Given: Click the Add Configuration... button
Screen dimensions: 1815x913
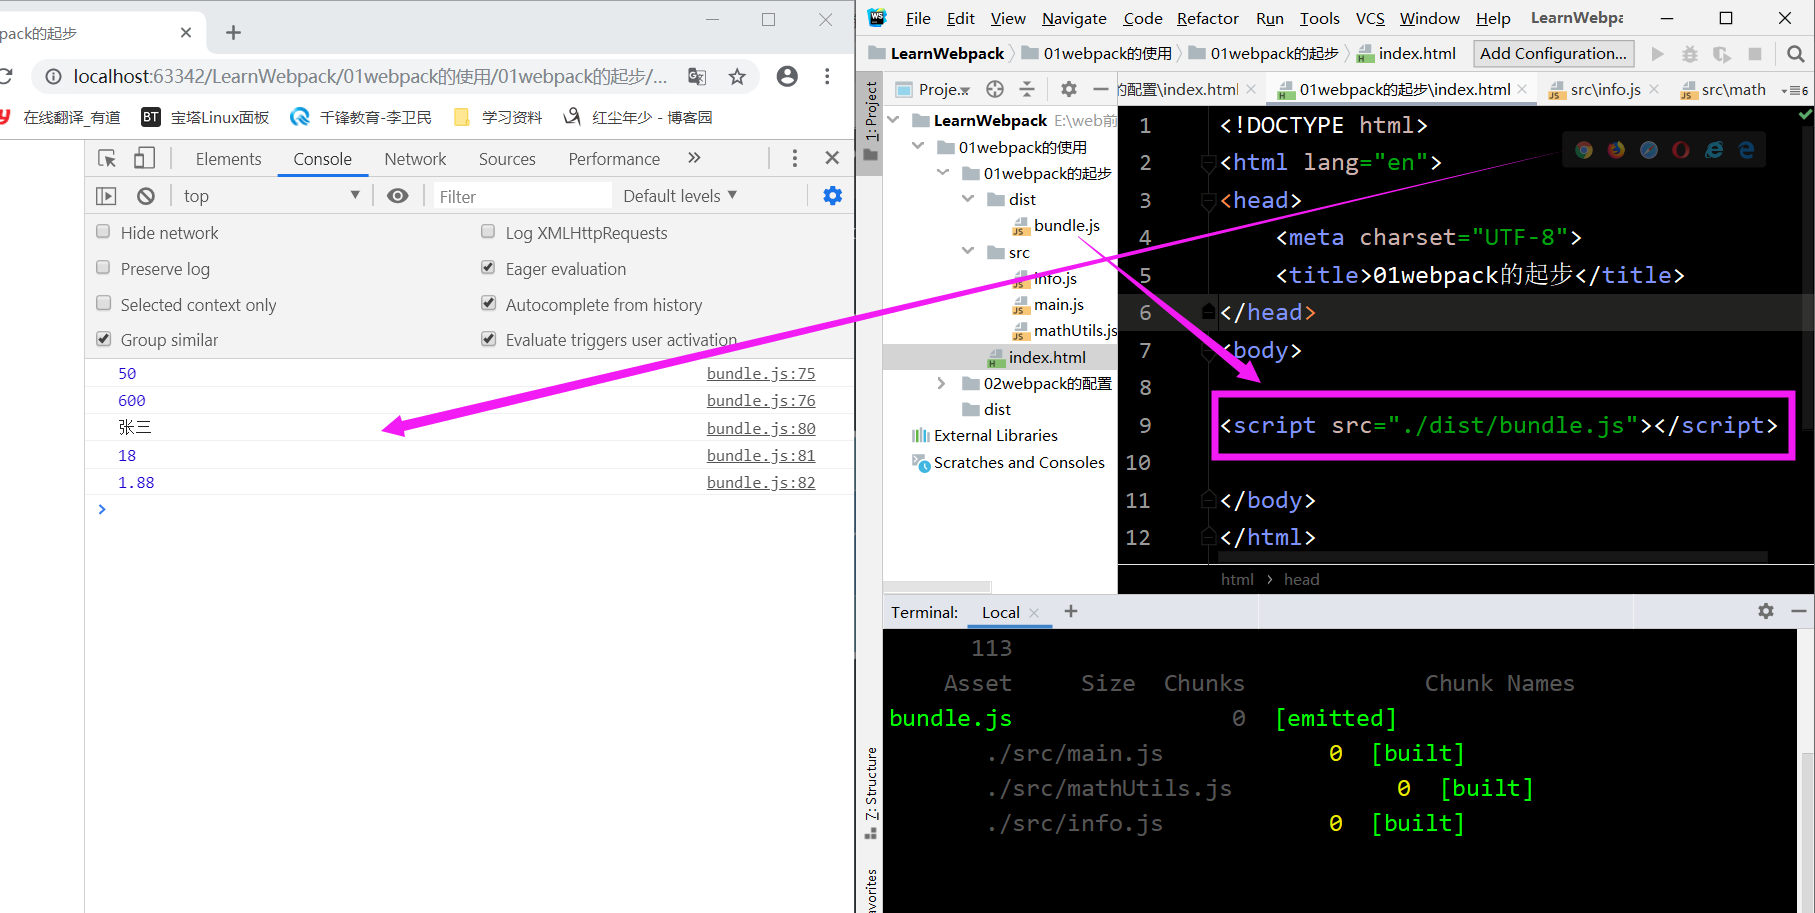Looking at the screenshot, I should pos(1554,54).
